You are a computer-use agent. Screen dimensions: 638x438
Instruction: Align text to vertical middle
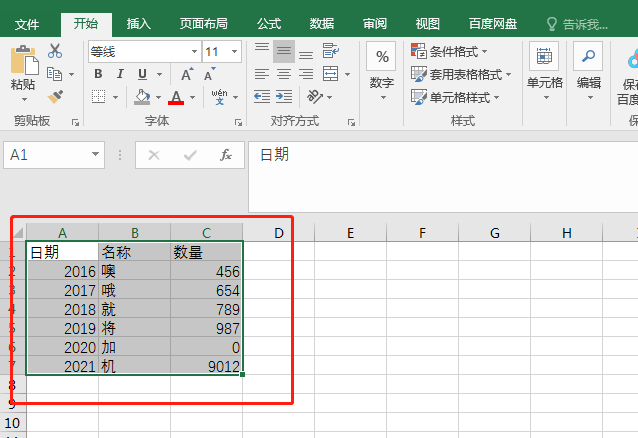[284, 51]
